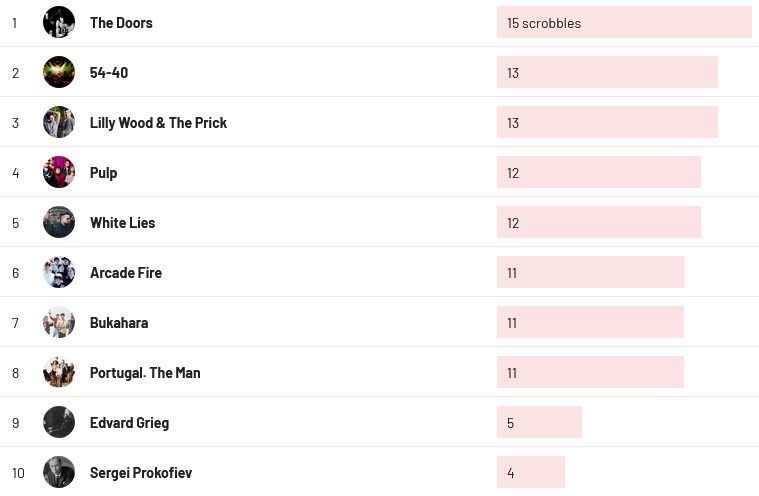Click the 15 scrobbles bar
Screen dimensions: 759x496
(623, 23)
